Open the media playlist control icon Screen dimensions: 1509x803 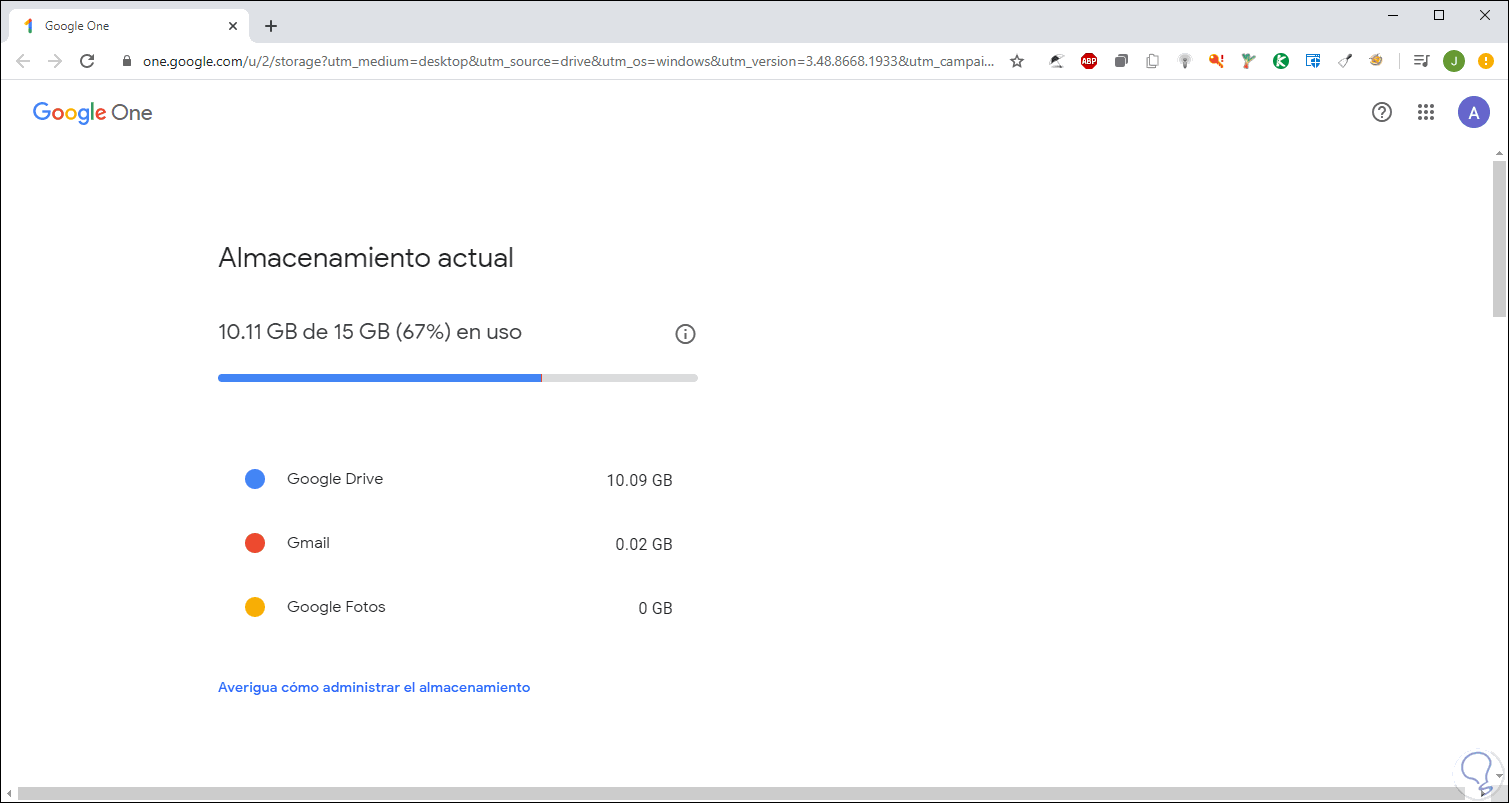pos(1421,61)
